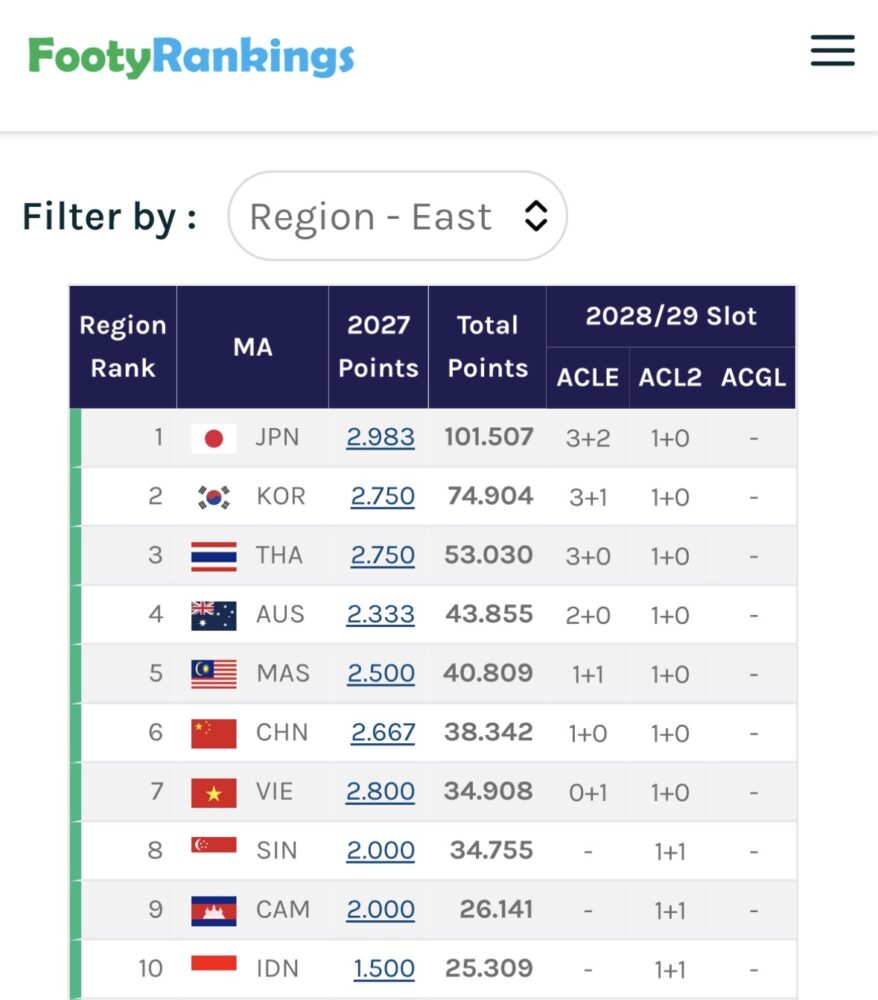Click the China flag icon
This screenshot has height=1000, width=878.
tap(214, 733)
